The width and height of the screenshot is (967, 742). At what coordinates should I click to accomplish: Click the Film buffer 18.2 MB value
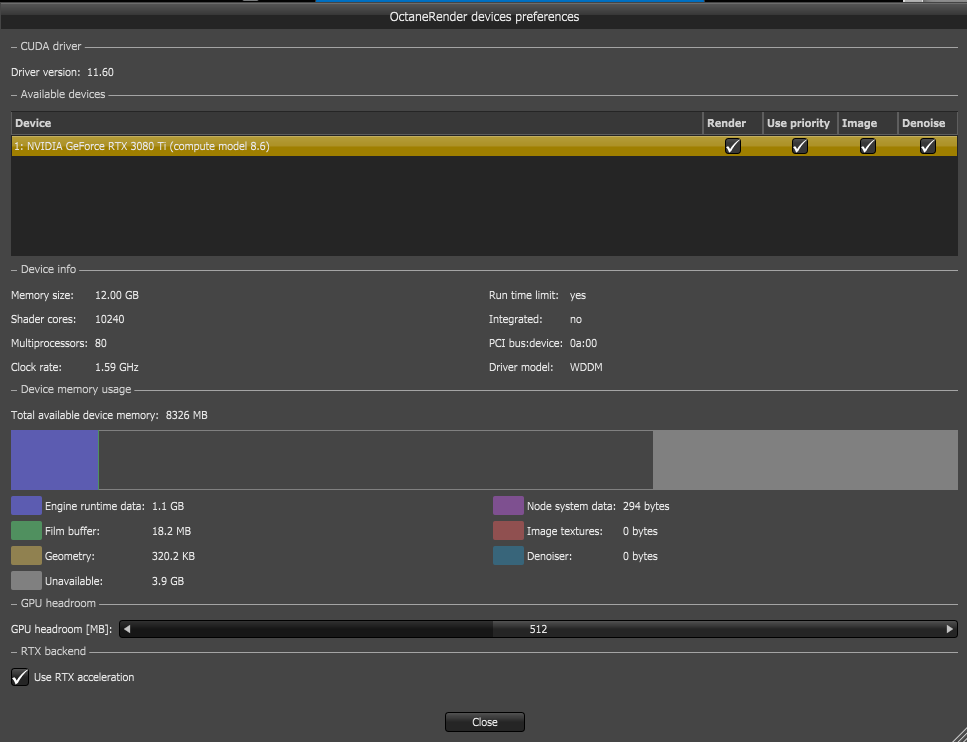pyautogui.click(x=171, y=531)
